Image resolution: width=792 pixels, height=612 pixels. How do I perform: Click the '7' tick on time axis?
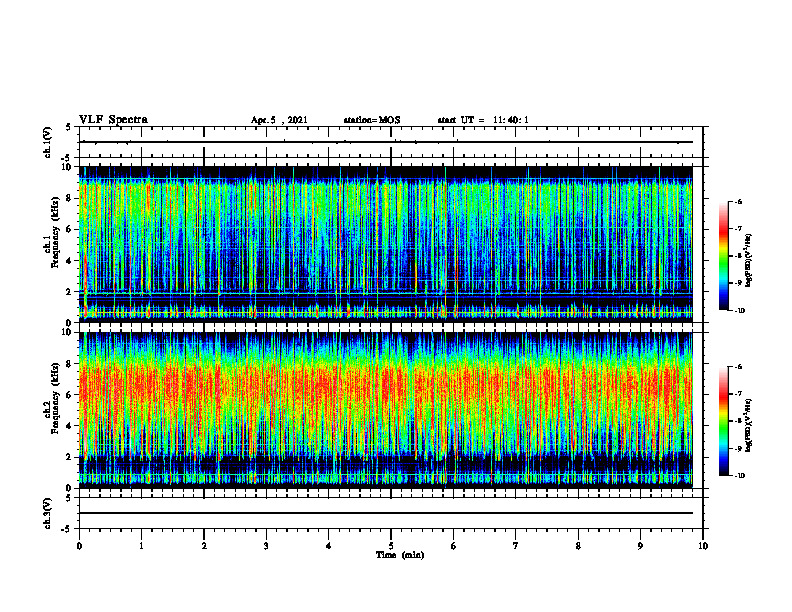pos(516,546)
